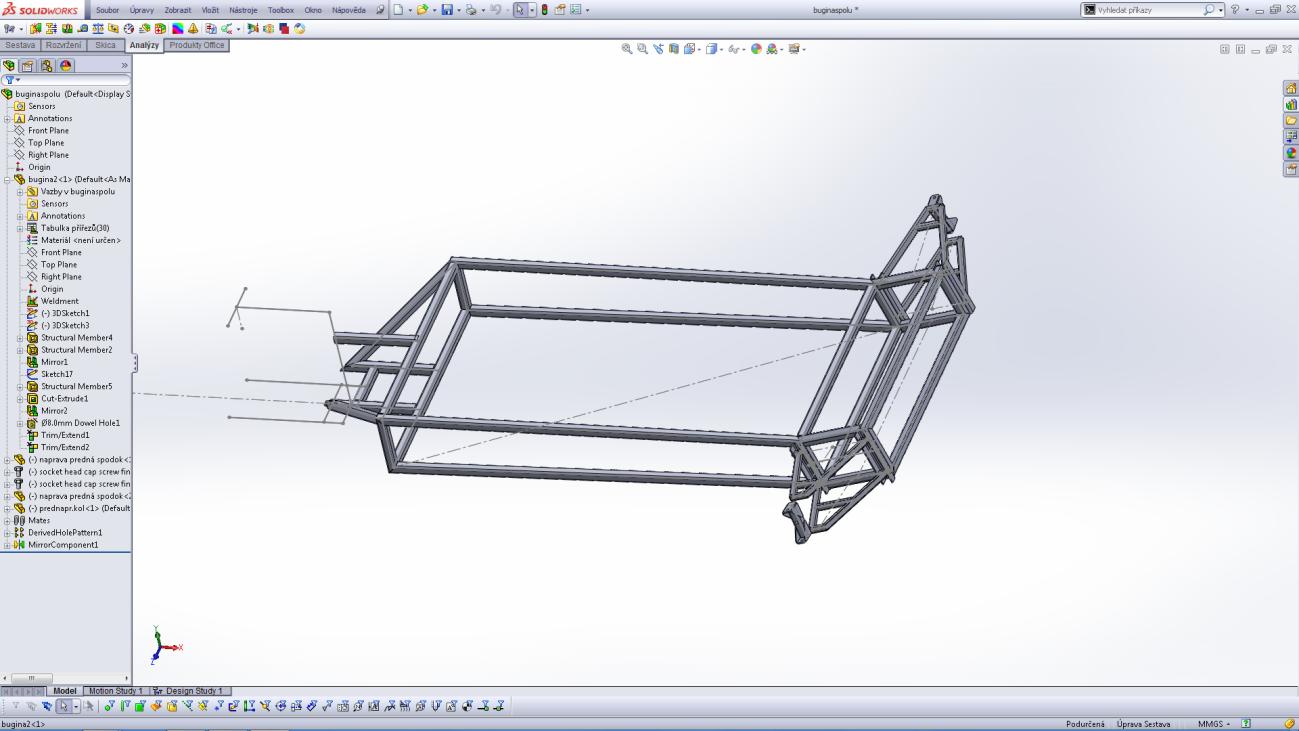Viewport: 1299px width, 731px height.
Task: Open the Design Study 1 tab
Action: pos(194,691)
